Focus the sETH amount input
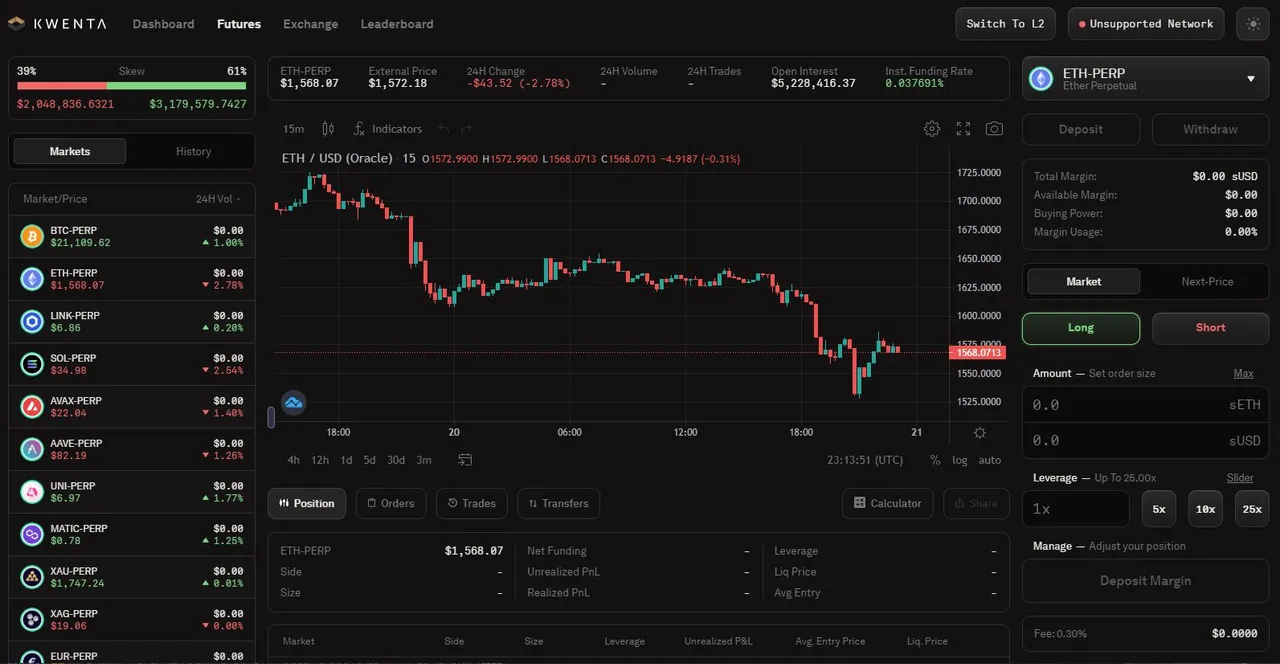Viewport: 1280px width, 664px height. (1145, 405)
